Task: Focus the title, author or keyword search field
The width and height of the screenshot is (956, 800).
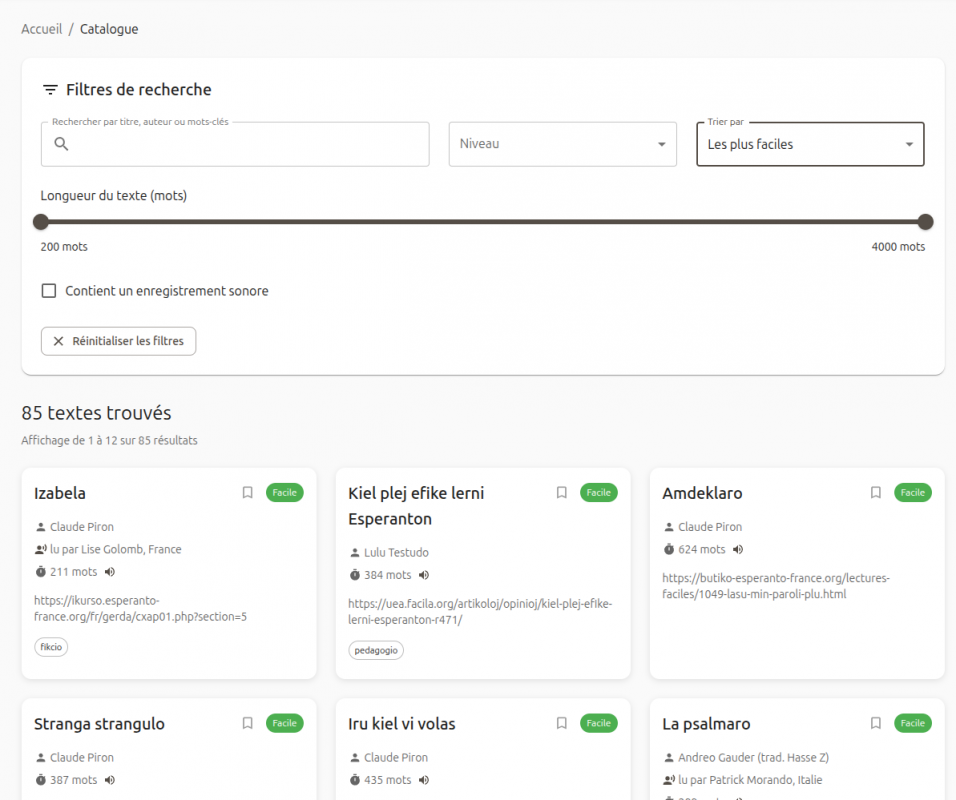Action: [245, 144]
